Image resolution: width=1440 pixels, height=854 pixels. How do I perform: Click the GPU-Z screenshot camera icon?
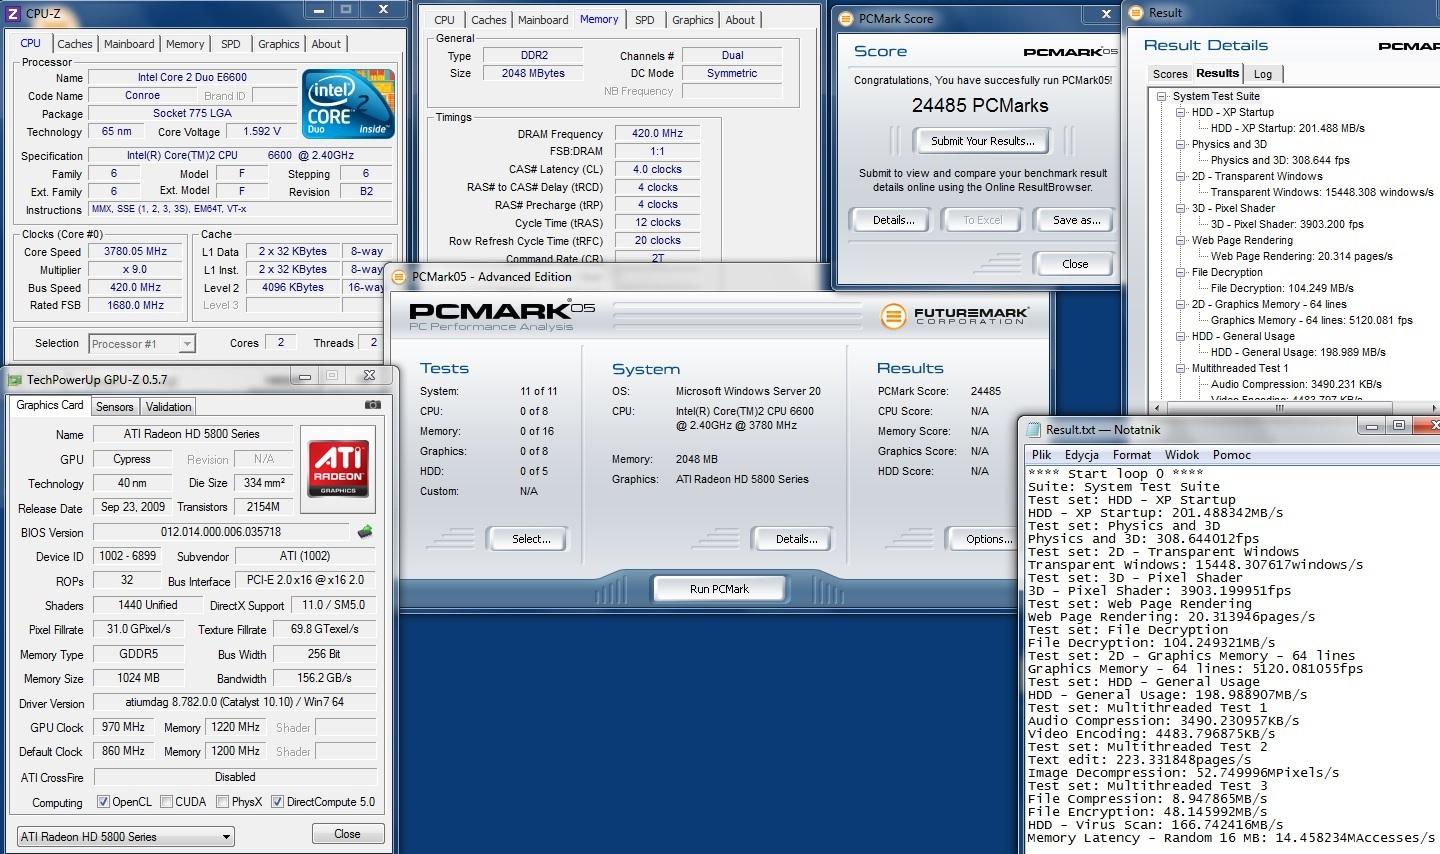[372, 405]
